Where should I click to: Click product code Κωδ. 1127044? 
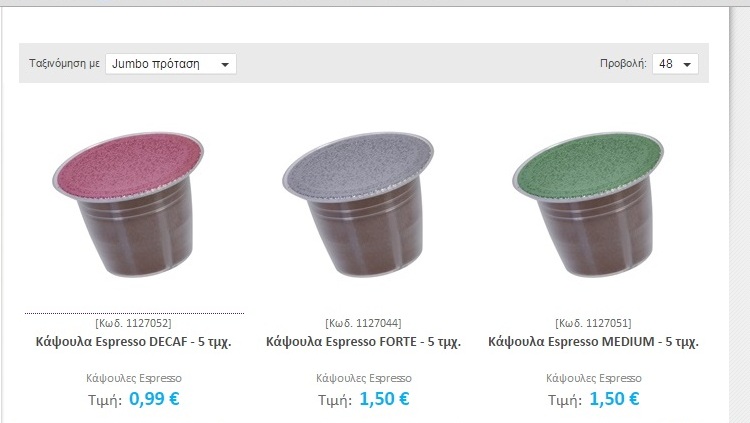pyautogui.click(x=364, y=323)
